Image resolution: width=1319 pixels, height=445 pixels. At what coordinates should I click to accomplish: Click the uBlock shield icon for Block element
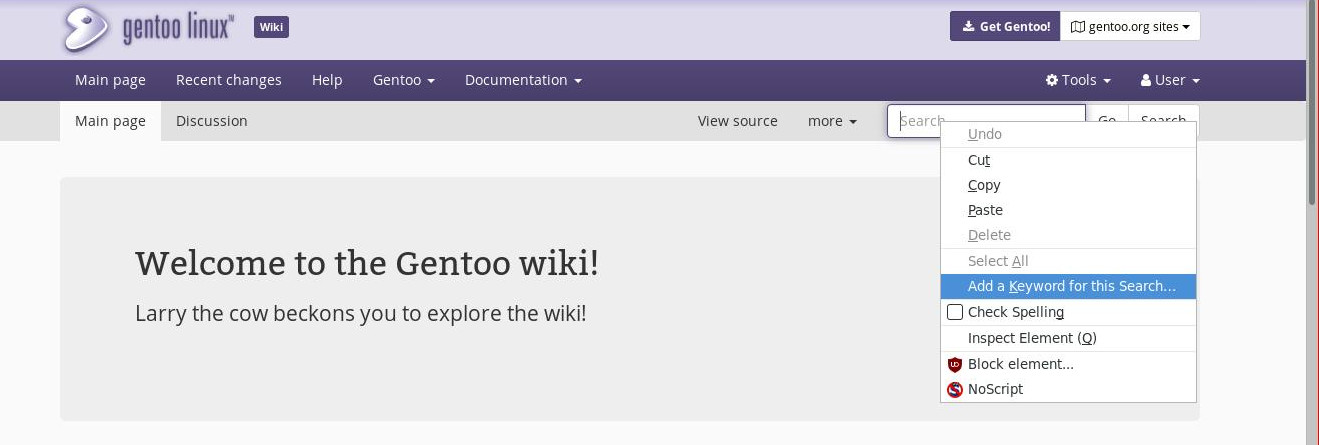click(x=955, y=365)
